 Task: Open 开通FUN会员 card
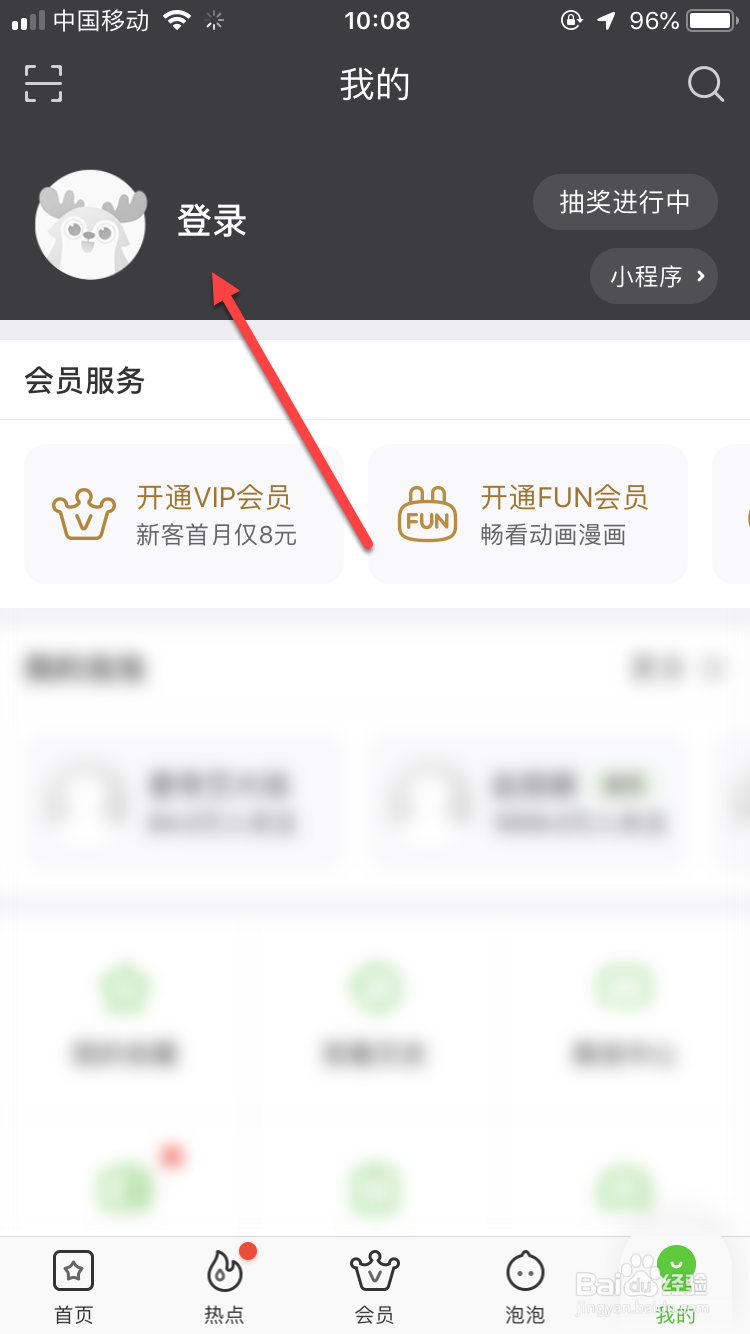[528, 514]
